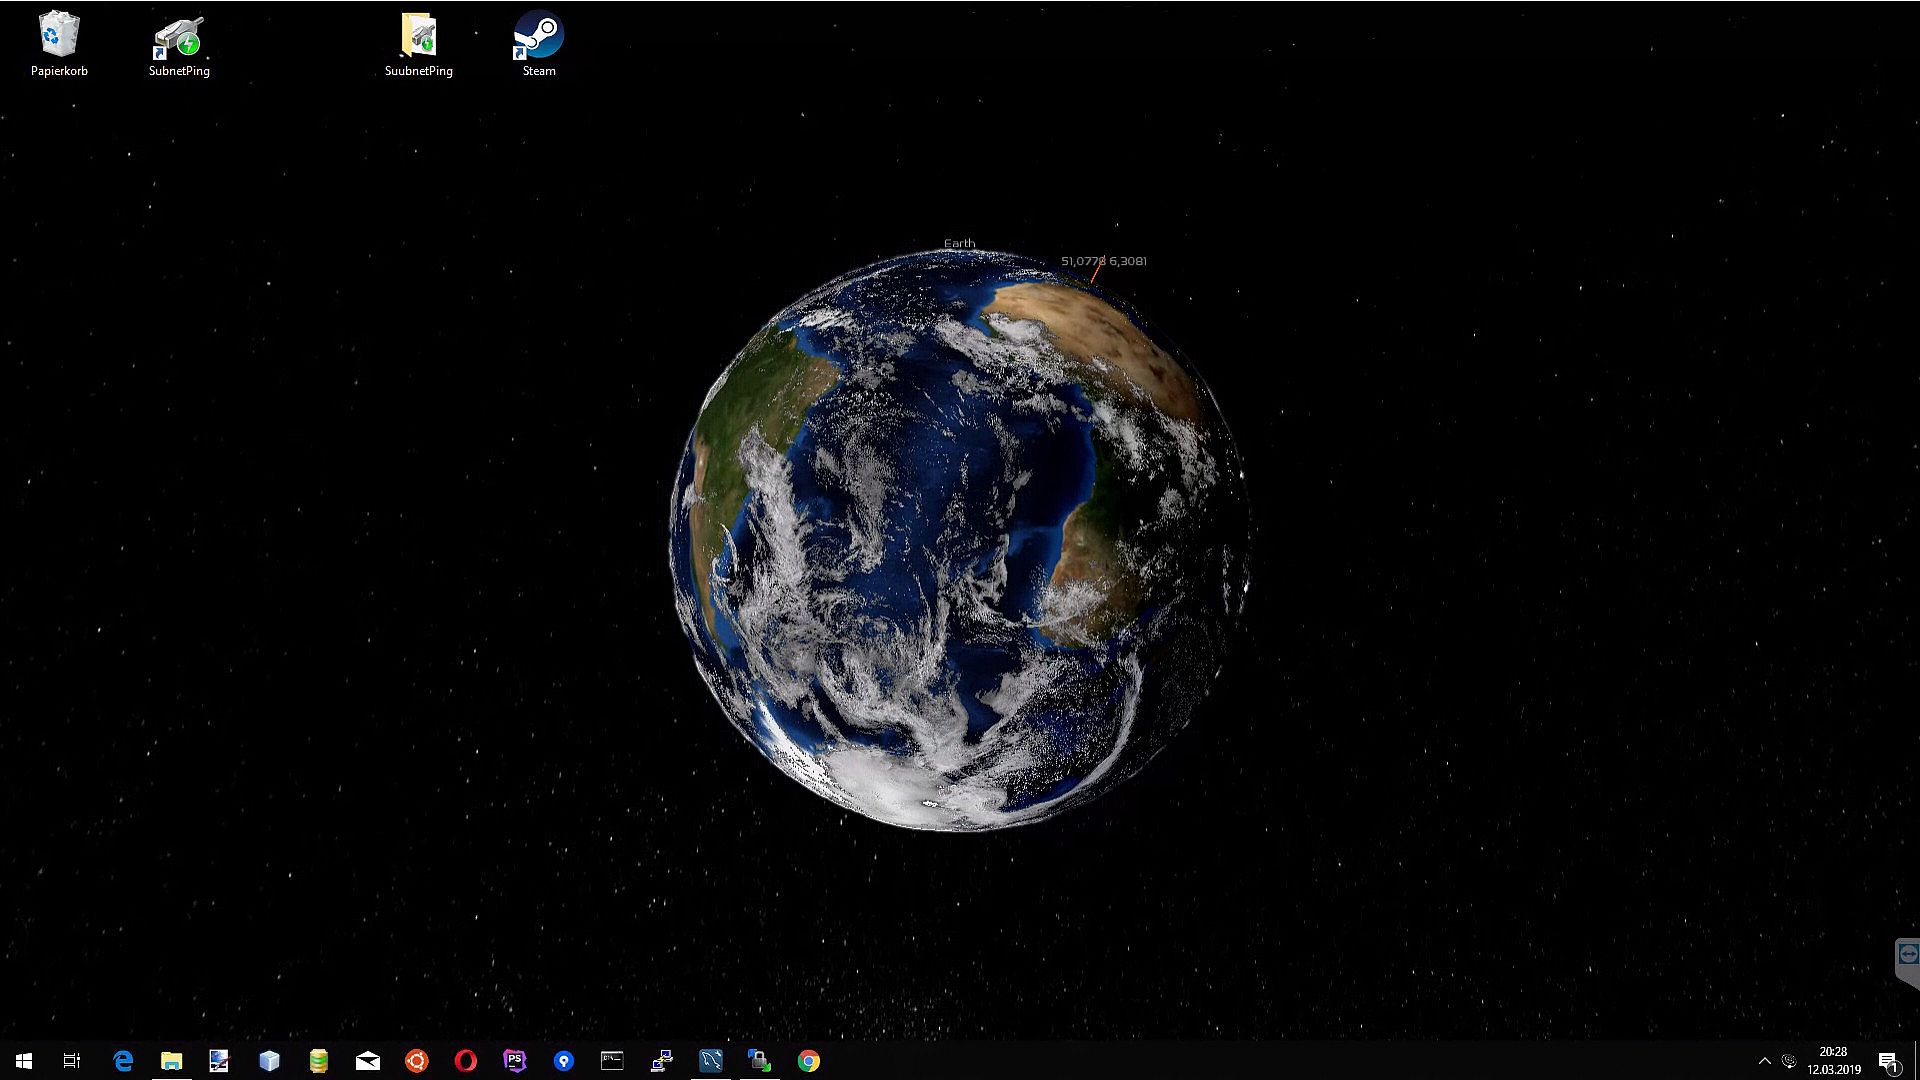
Task: Launch Microsoft Edge from the taskbar
Action: point(123,1061)
